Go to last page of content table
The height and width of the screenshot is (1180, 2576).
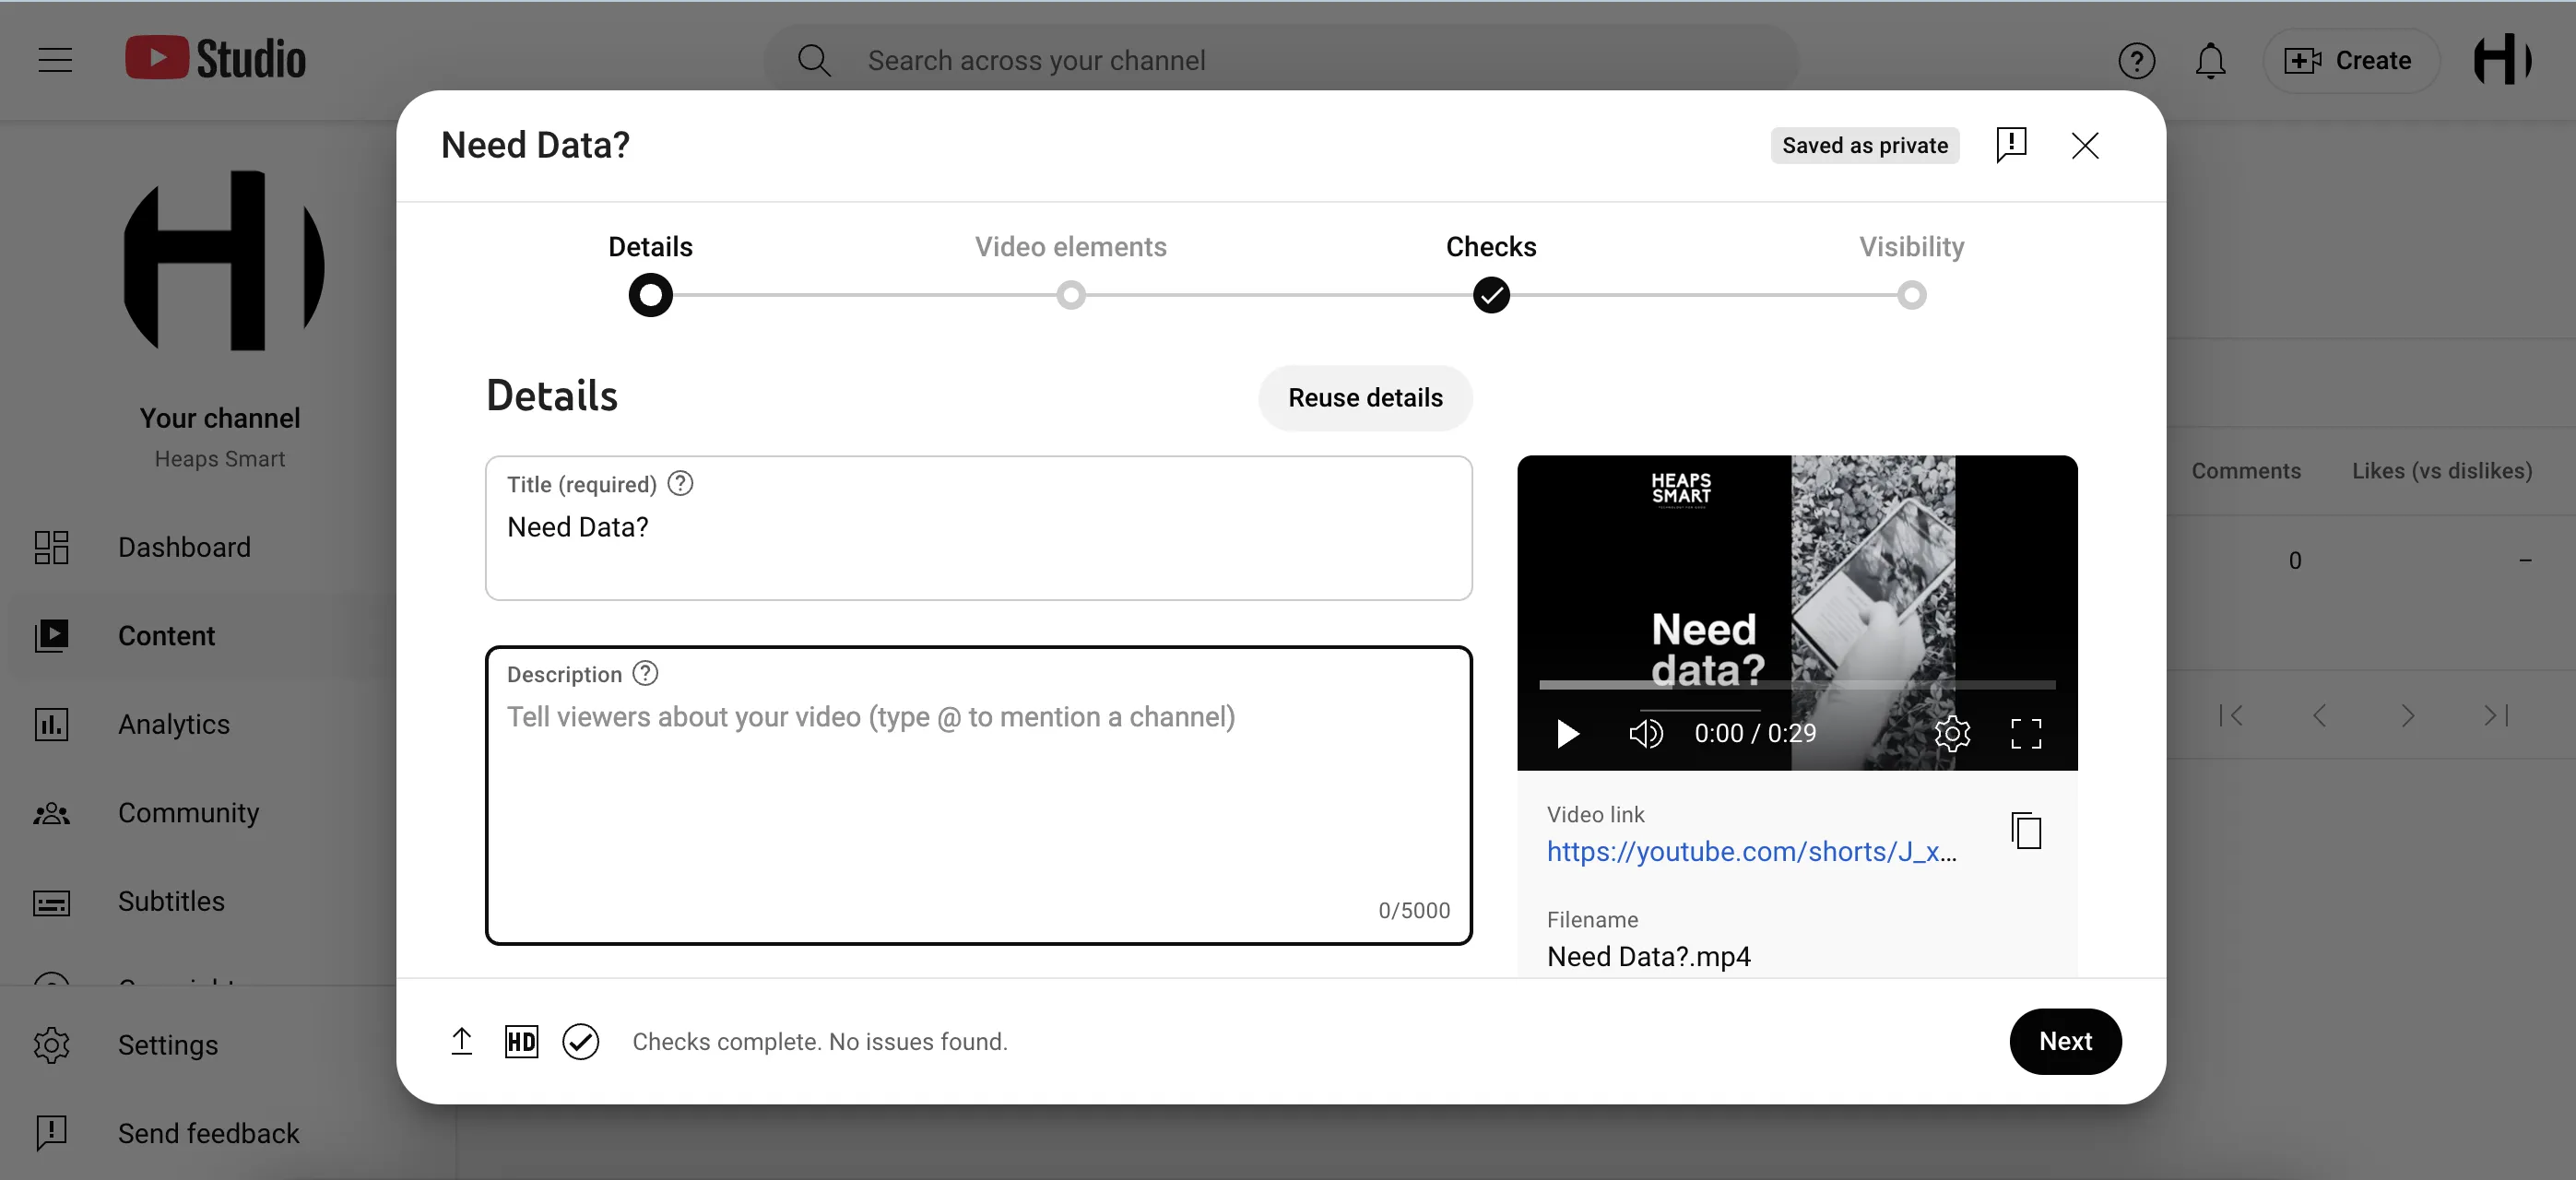point(2496,715)
